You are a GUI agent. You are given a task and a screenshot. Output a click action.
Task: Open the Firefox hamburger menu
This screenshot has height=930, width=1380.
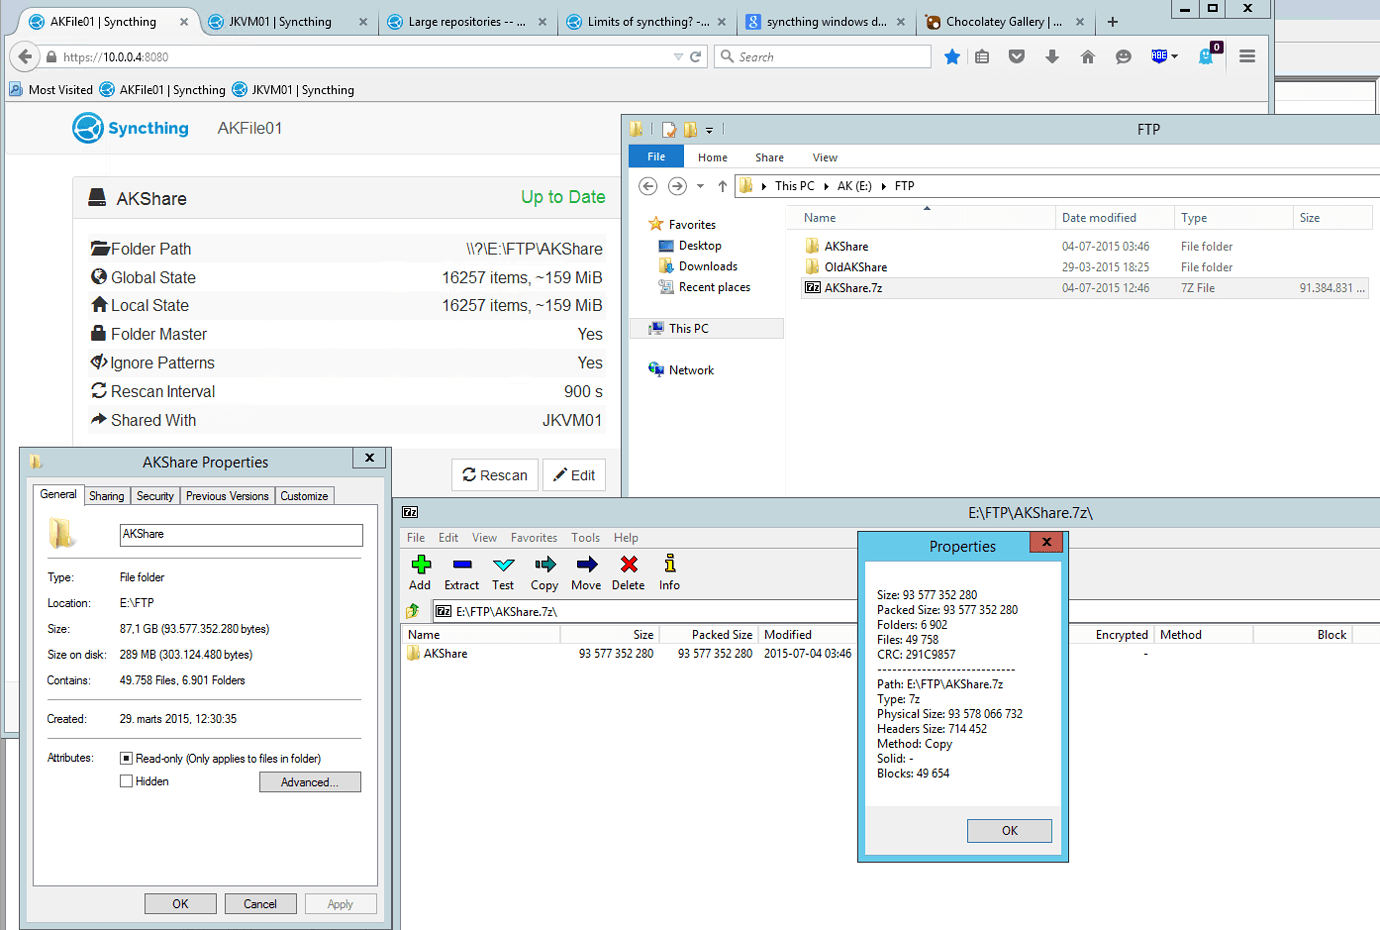pyautogui.click(x=1247, y=57)
